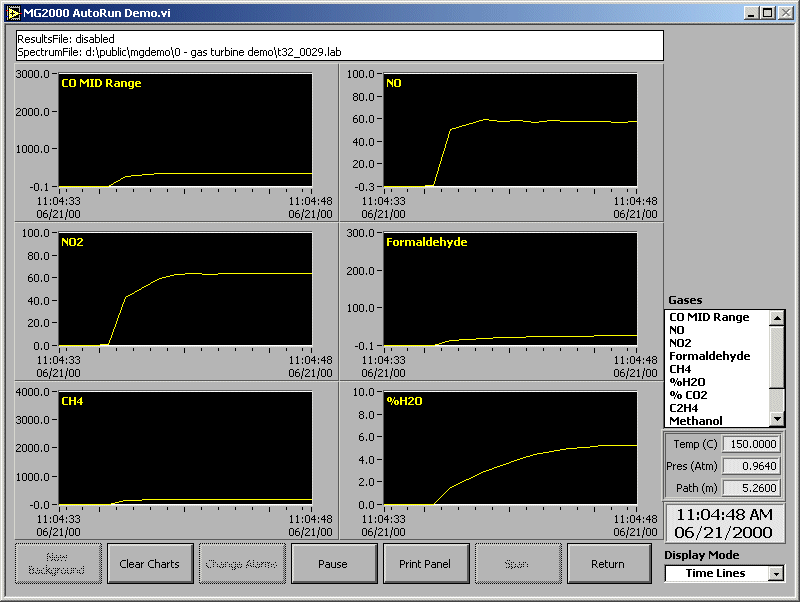Click the disabled New Background button
The height and width of the screenshot is (602, 800).
[x=58, y=564]
